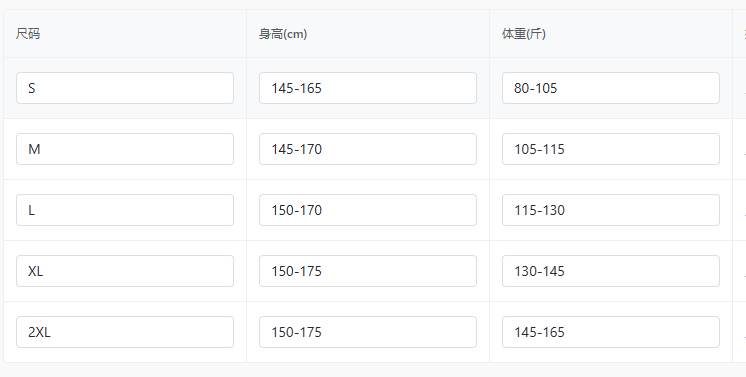
Task: Click height field in the XL row
Action: pyautogui.click(x=368, y=271)
